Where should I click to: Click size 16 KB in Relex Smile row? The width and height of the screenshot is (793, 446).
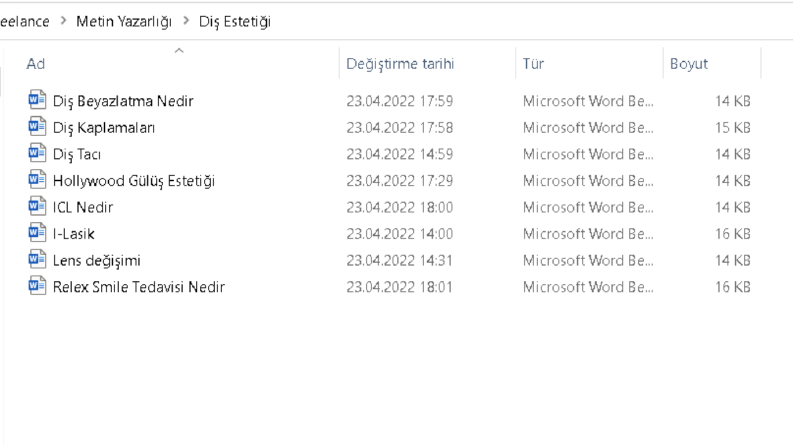click(733, 287)
